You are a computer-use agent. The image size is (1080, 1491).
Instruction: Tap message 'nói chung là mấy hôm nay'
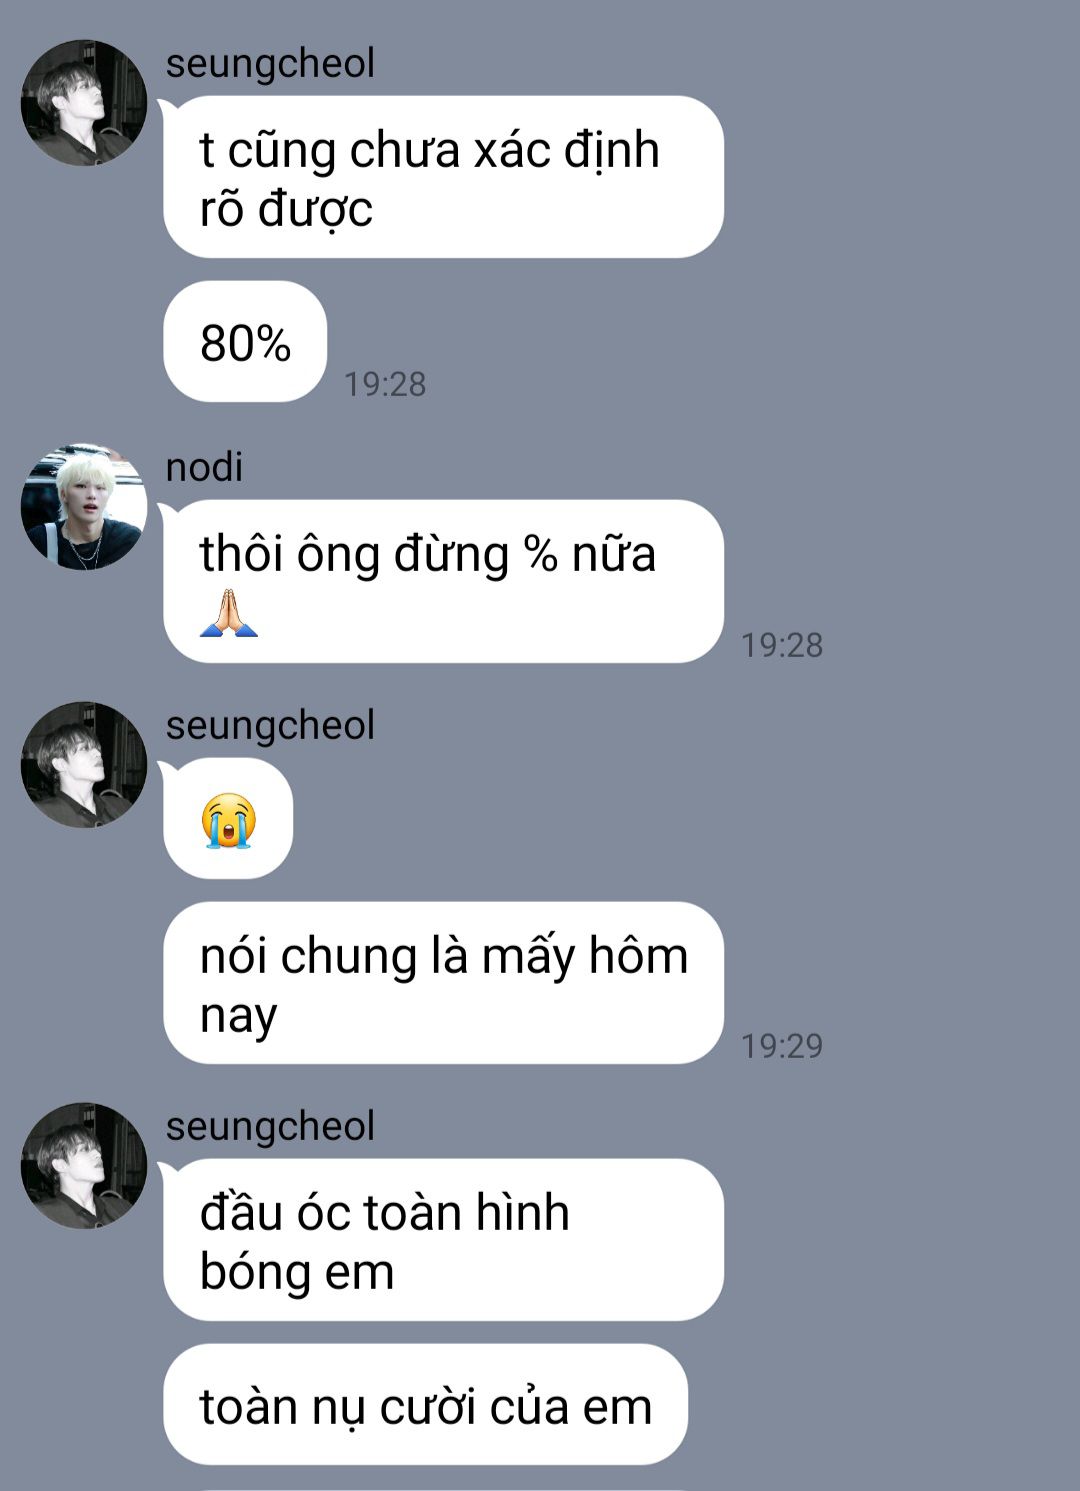pyautogui.click(x=443, y=983)
